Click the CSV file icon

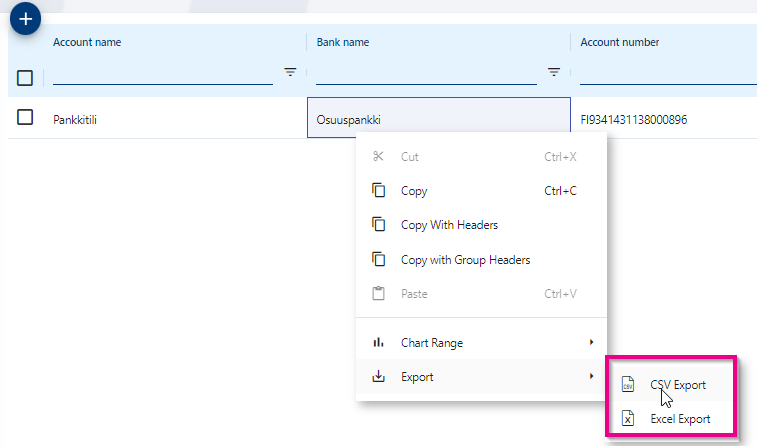click(627, 385)
